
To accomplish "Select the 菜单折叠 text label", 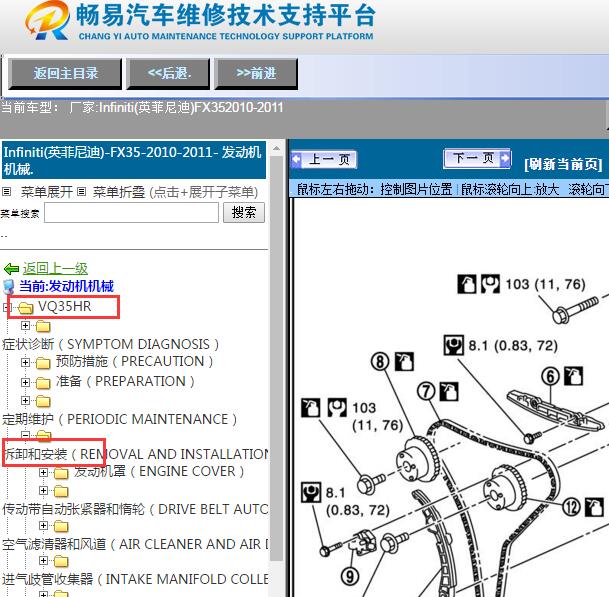I will pyautogui.click(x=118, y=192).
